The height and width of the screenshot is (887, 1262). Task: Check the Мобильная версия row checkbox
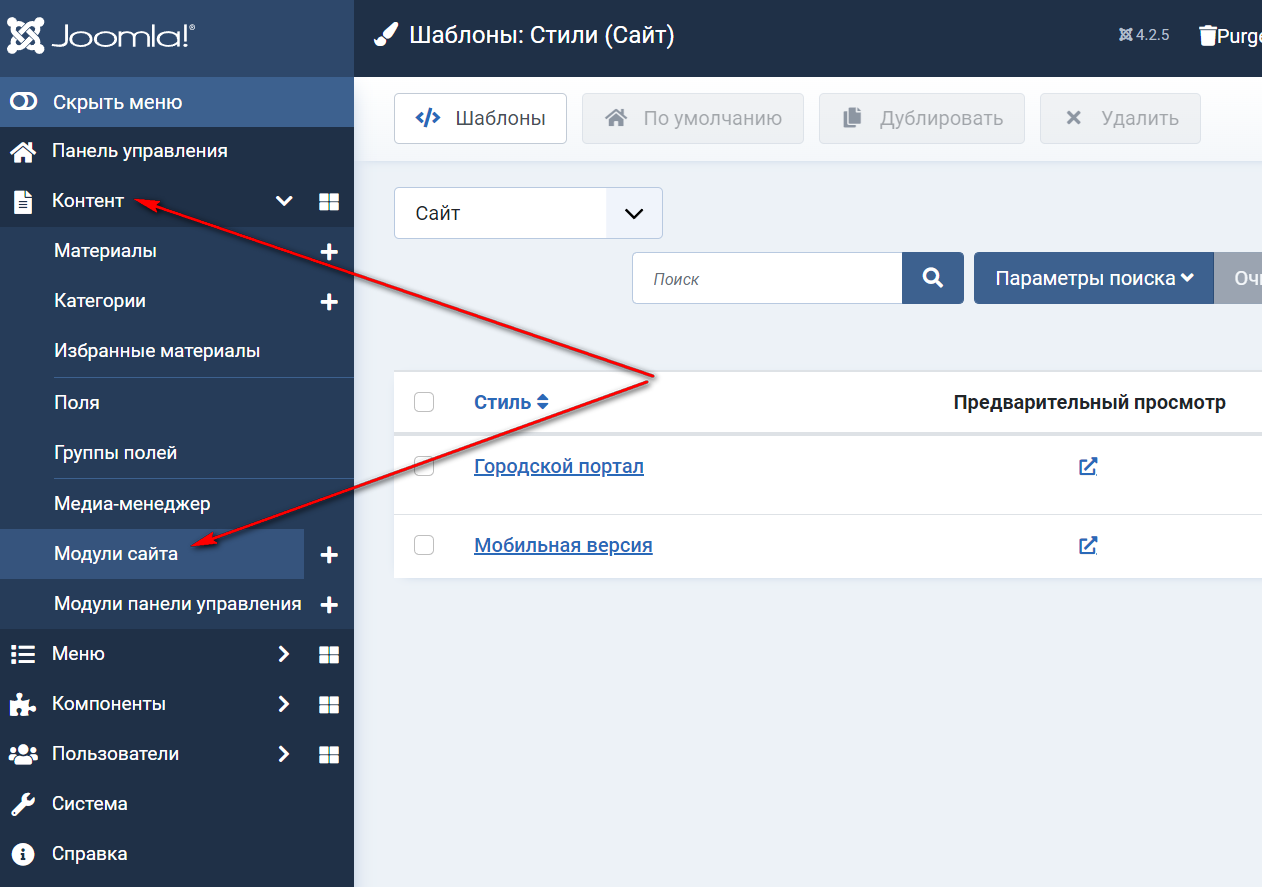point(424,545)
